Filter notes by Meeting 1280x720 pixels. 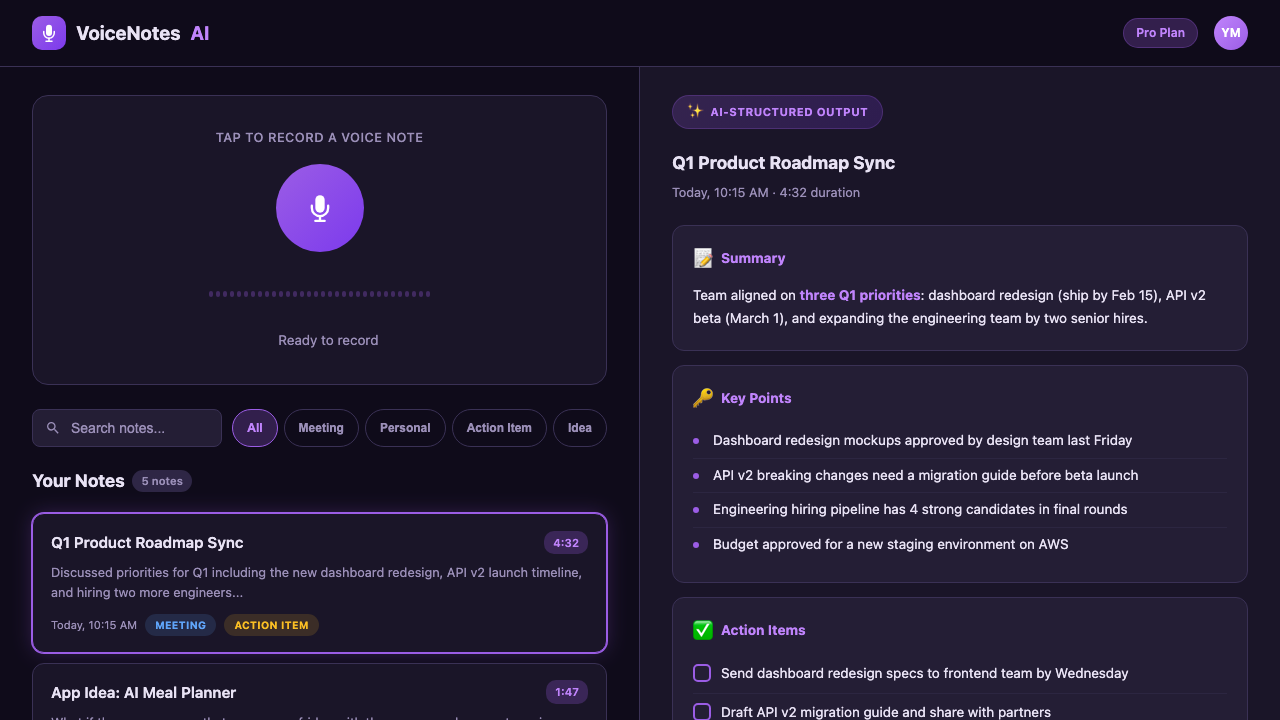321,428
